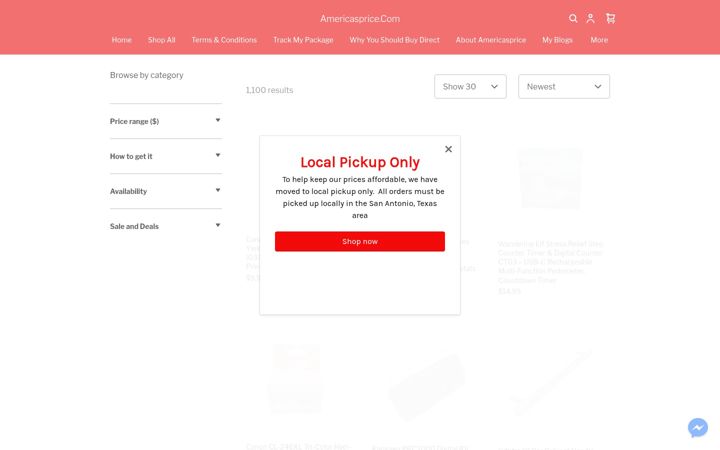Click the Browse by category heading
This screenshot has height=450, width=720.
(146, 75)
